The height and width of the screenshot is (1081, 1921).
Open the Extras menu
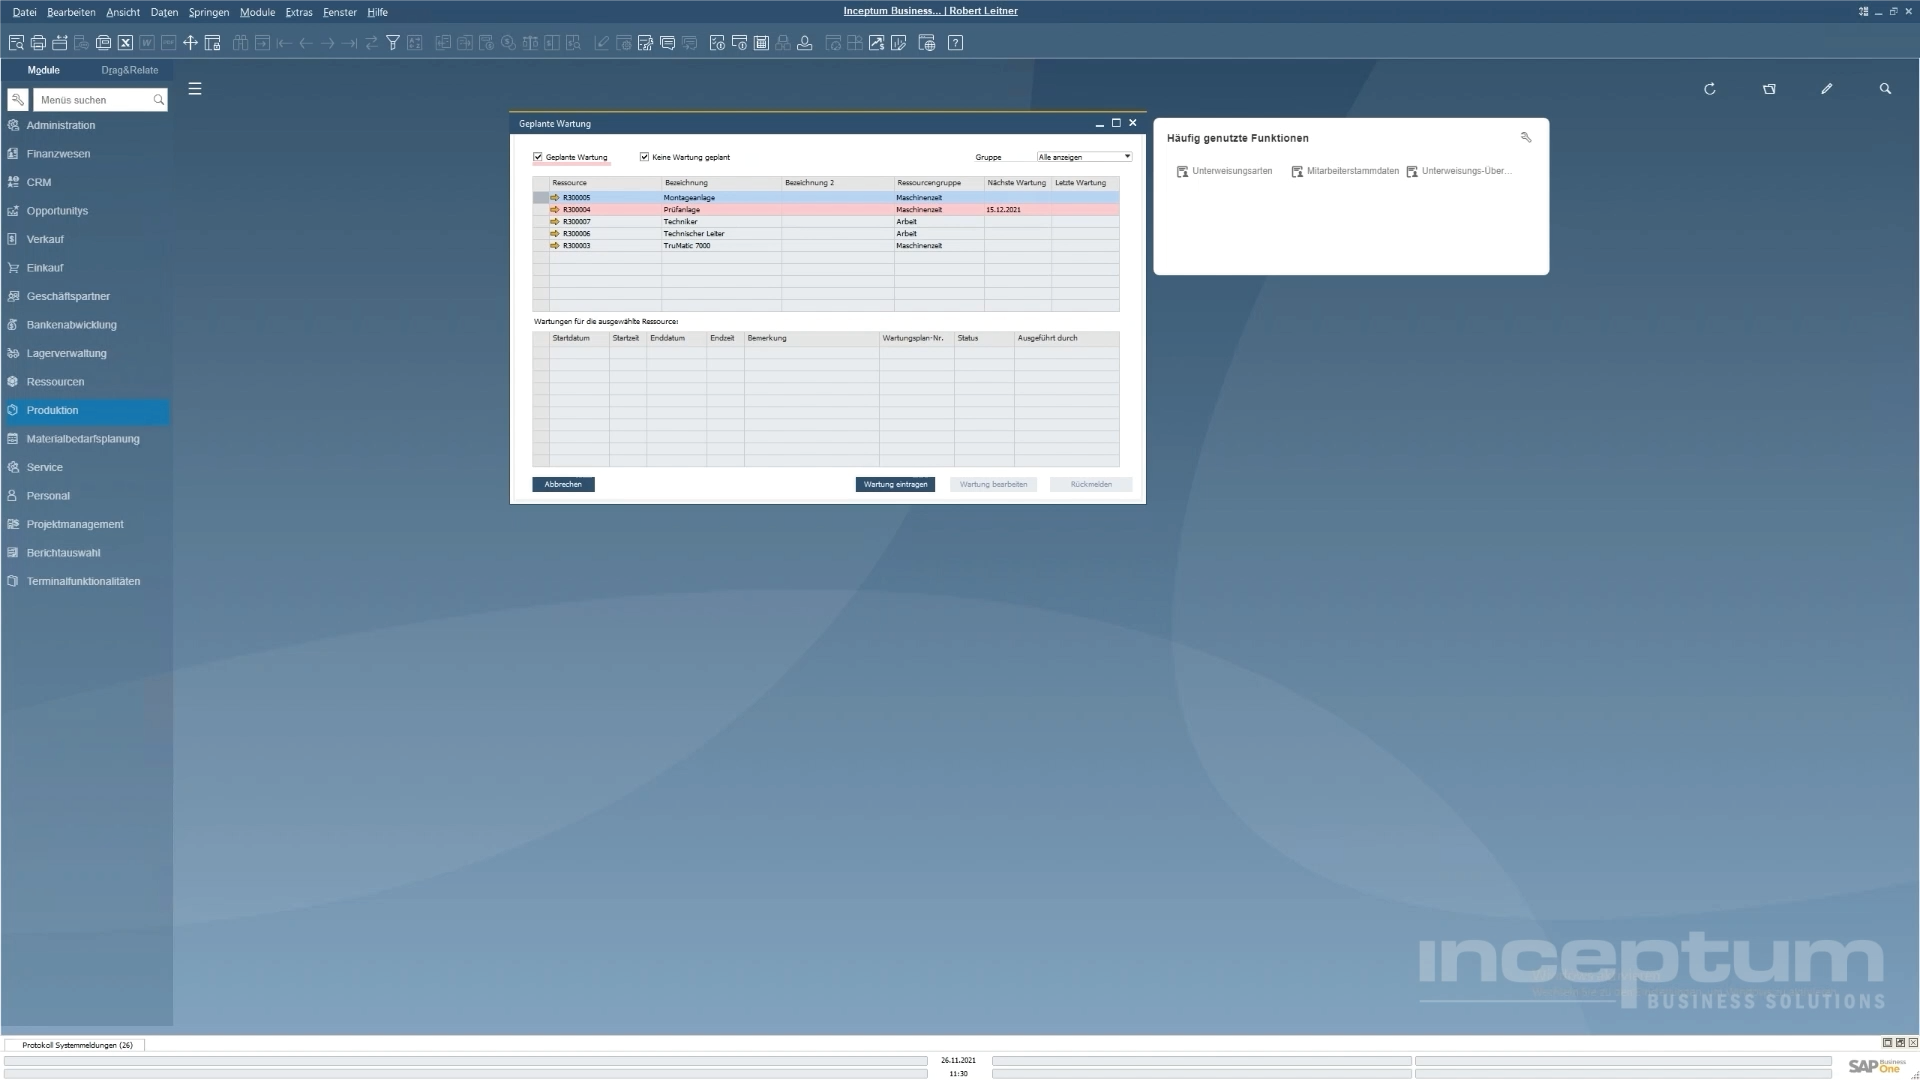pos(299,12)
